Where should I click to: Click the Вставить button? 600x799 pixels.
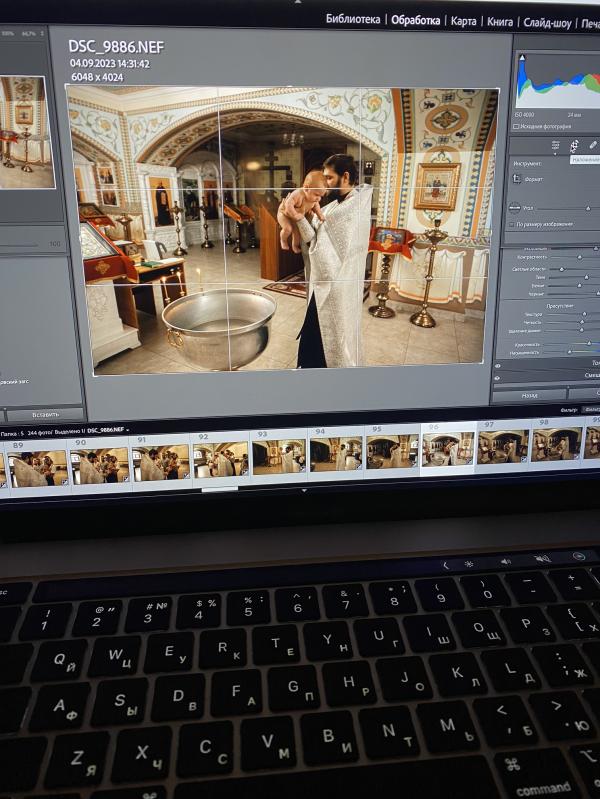tap(45, 415)
